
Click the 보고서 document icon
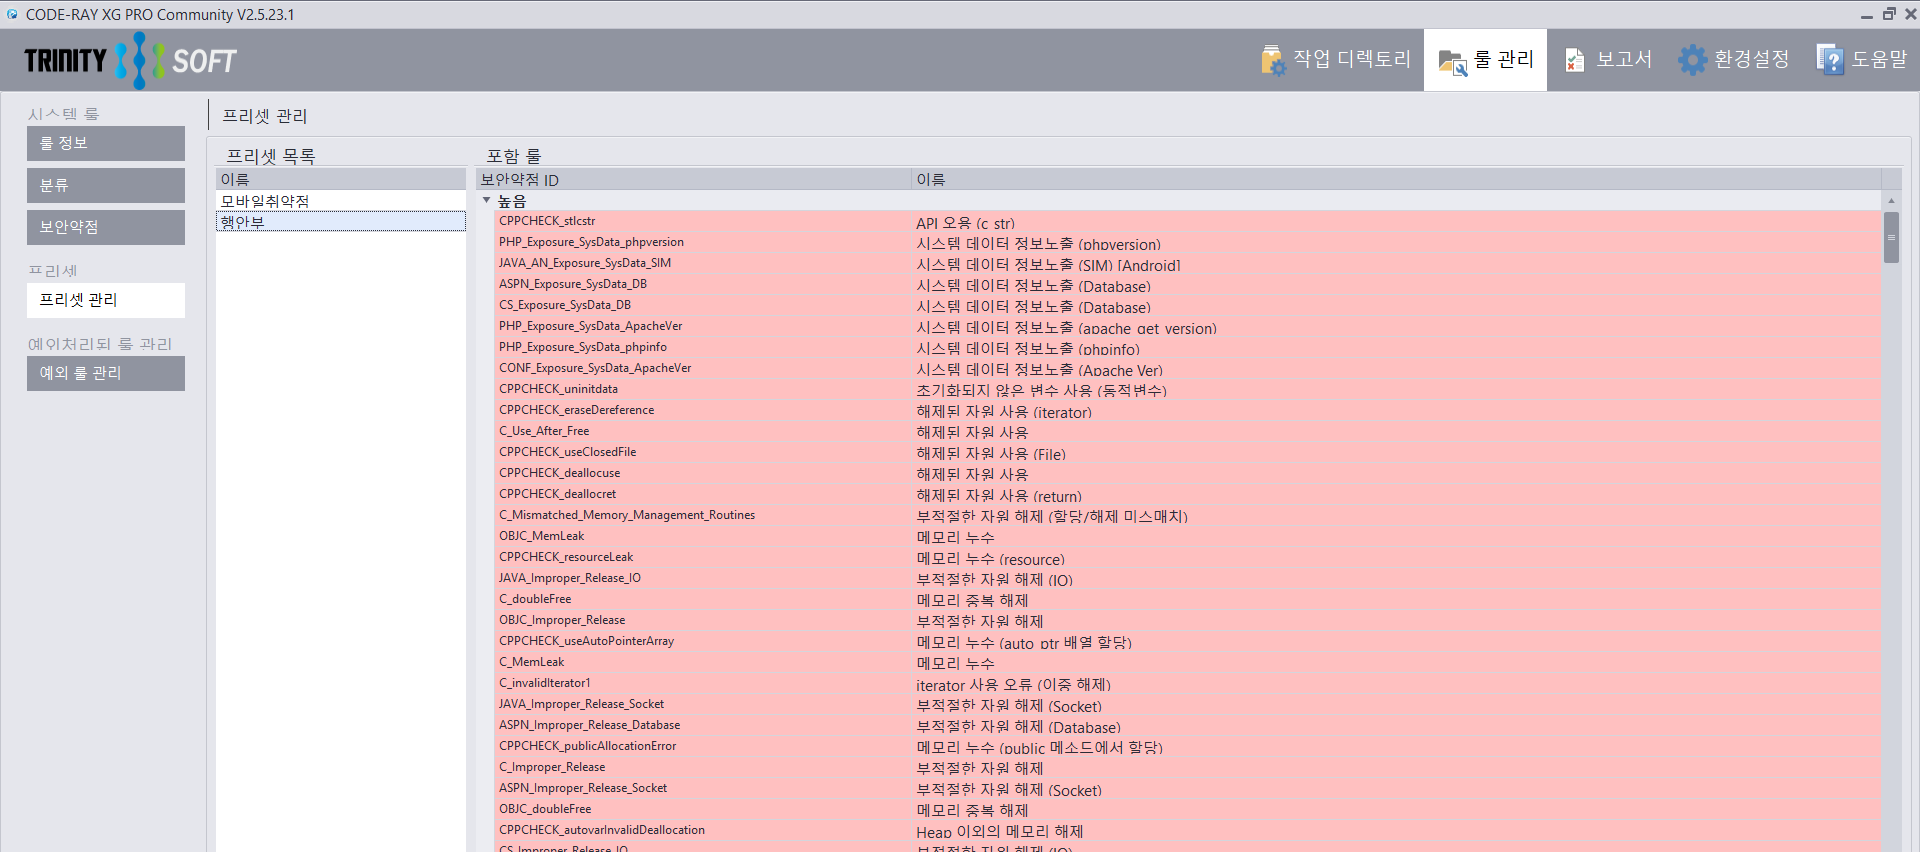click(1574, 60)
